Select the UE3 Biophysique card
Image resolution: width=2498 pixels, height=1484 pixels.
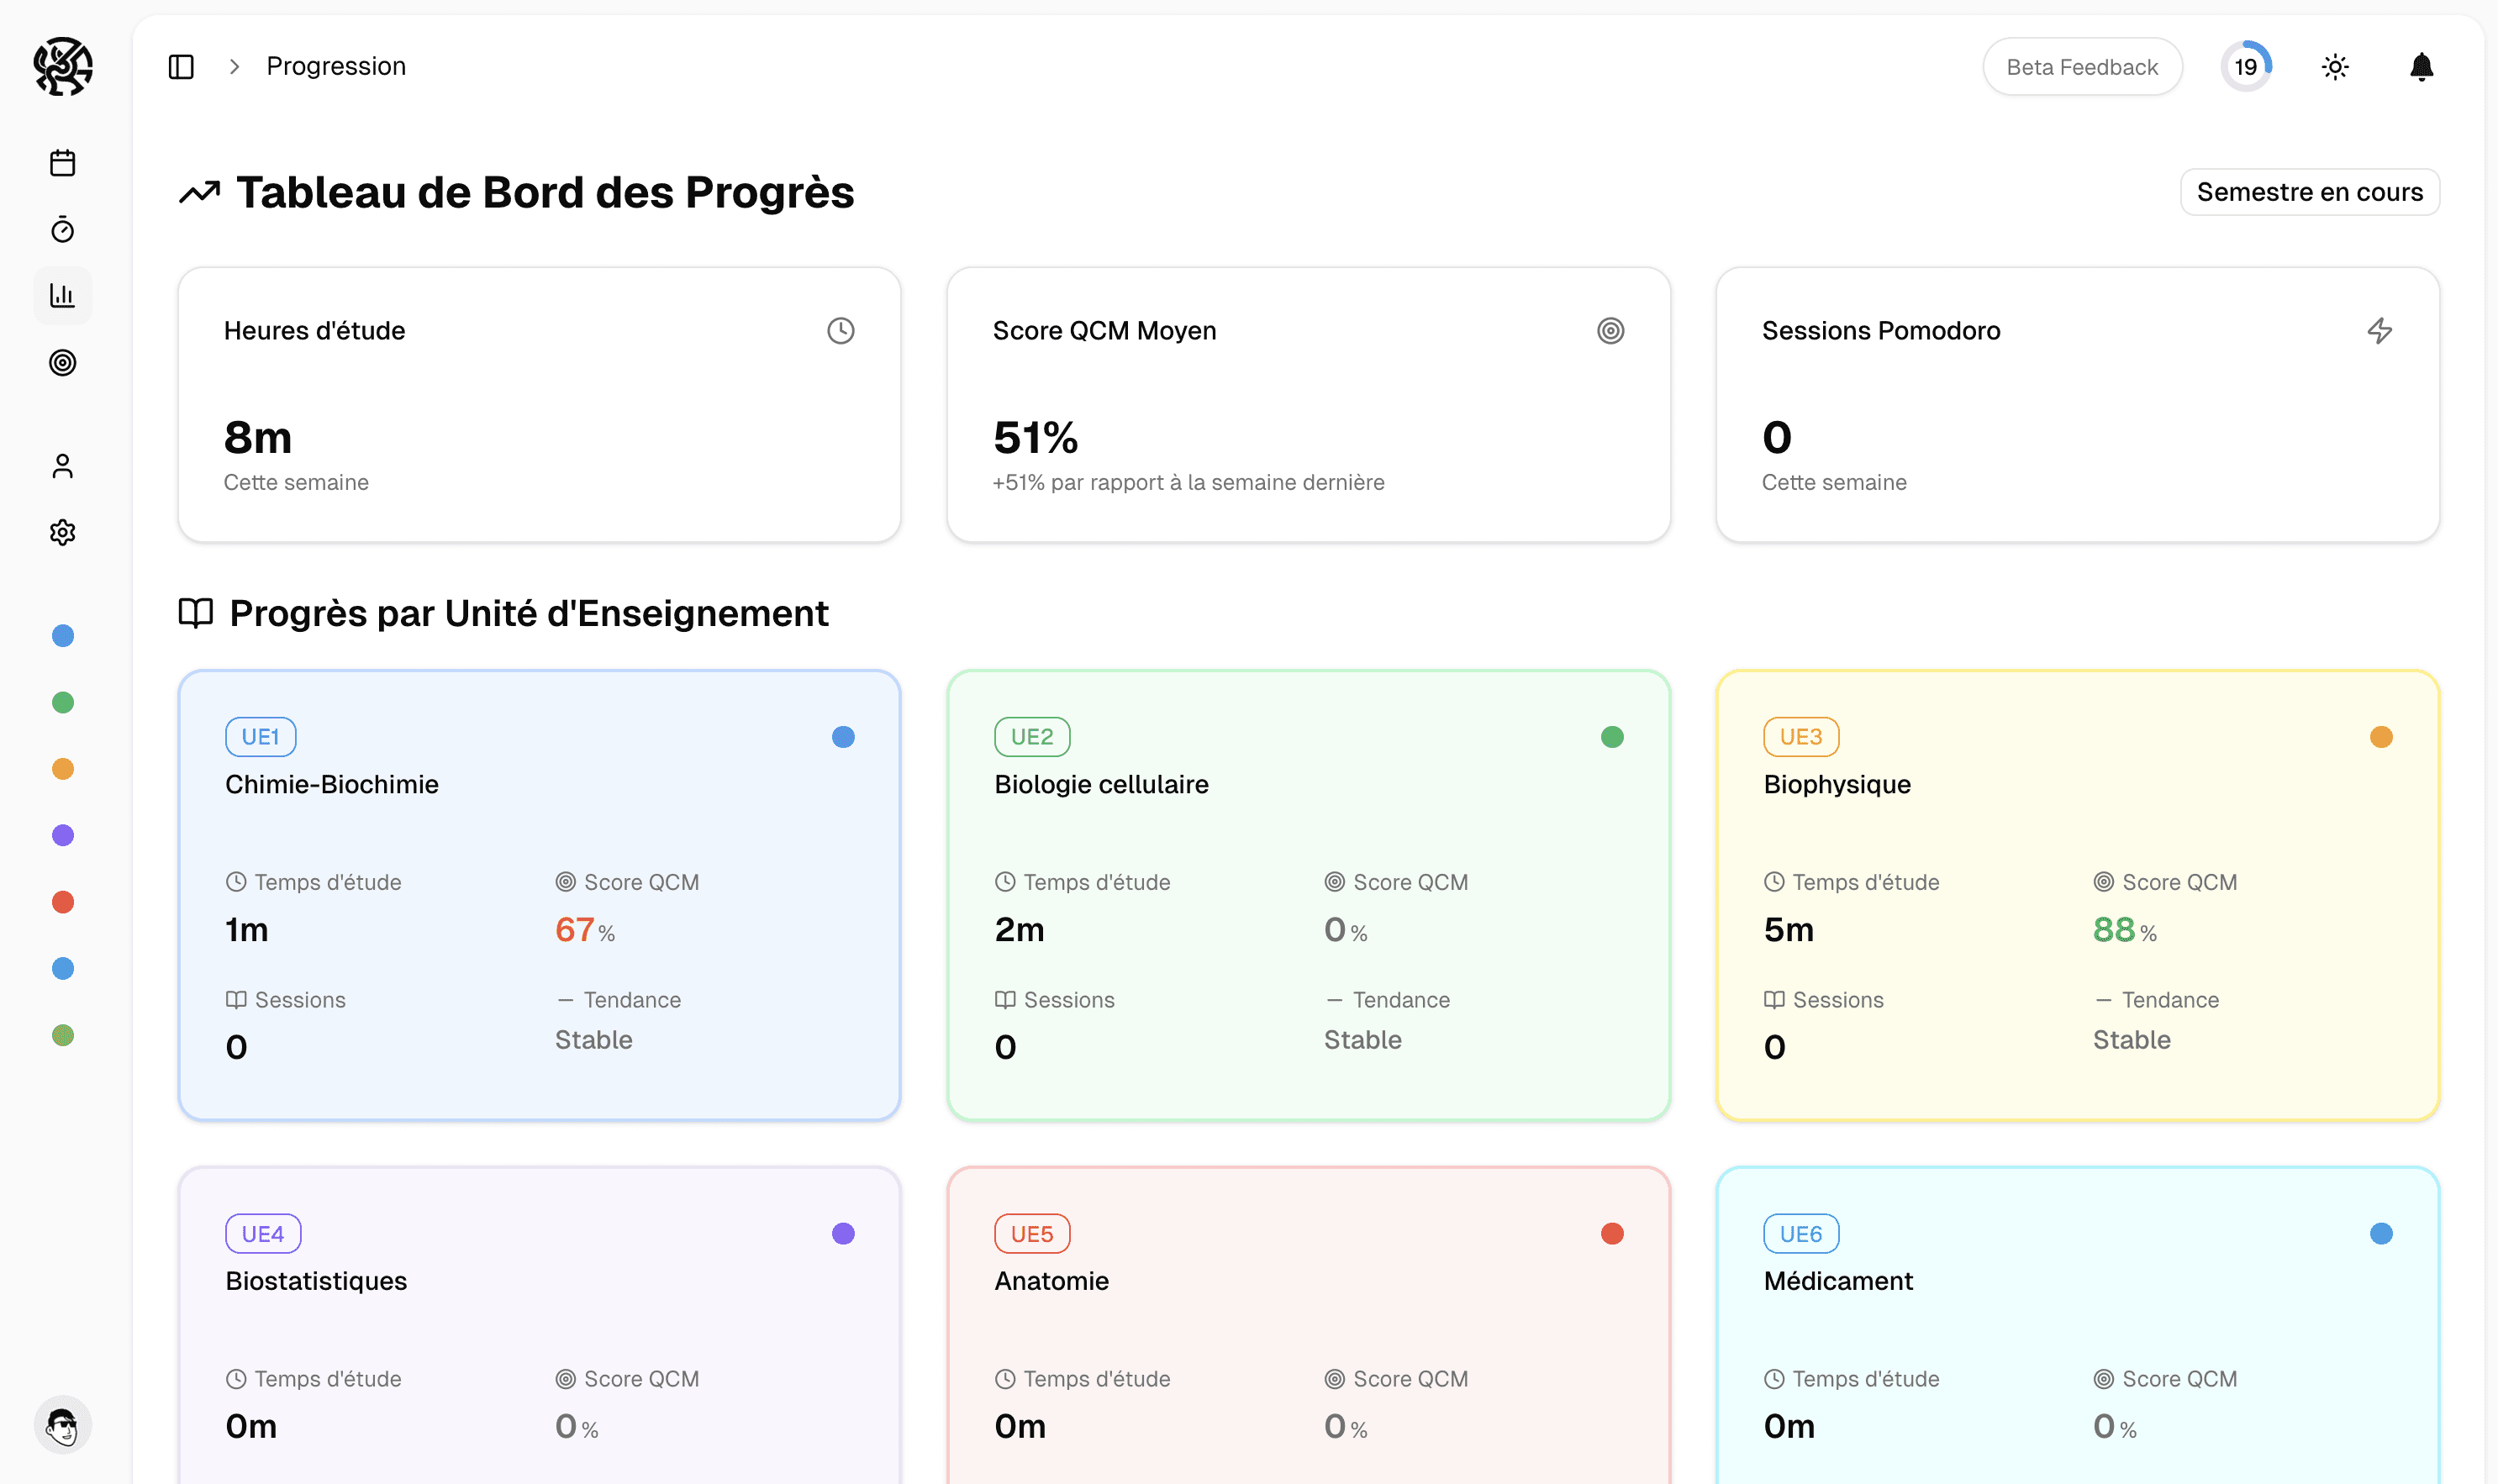[x=2077, y=895]
